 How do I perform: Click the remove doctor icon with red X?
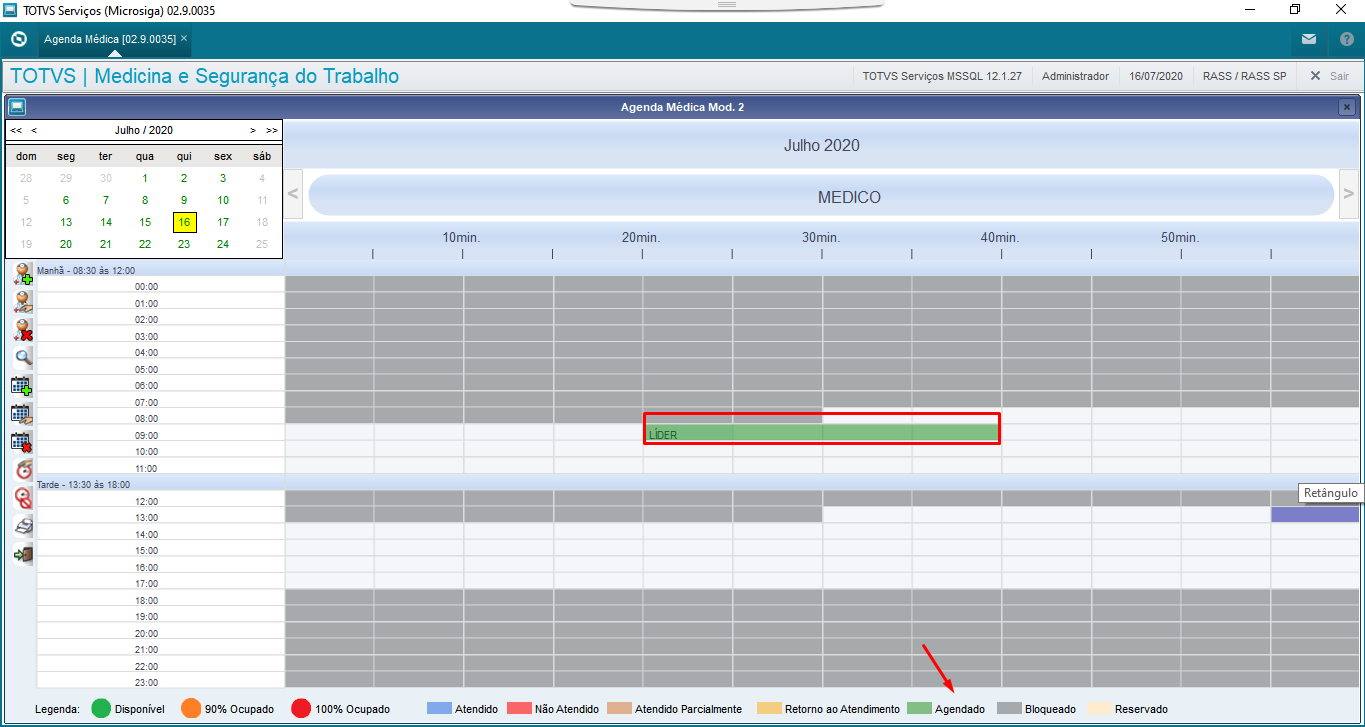click(x=23, y=330)
